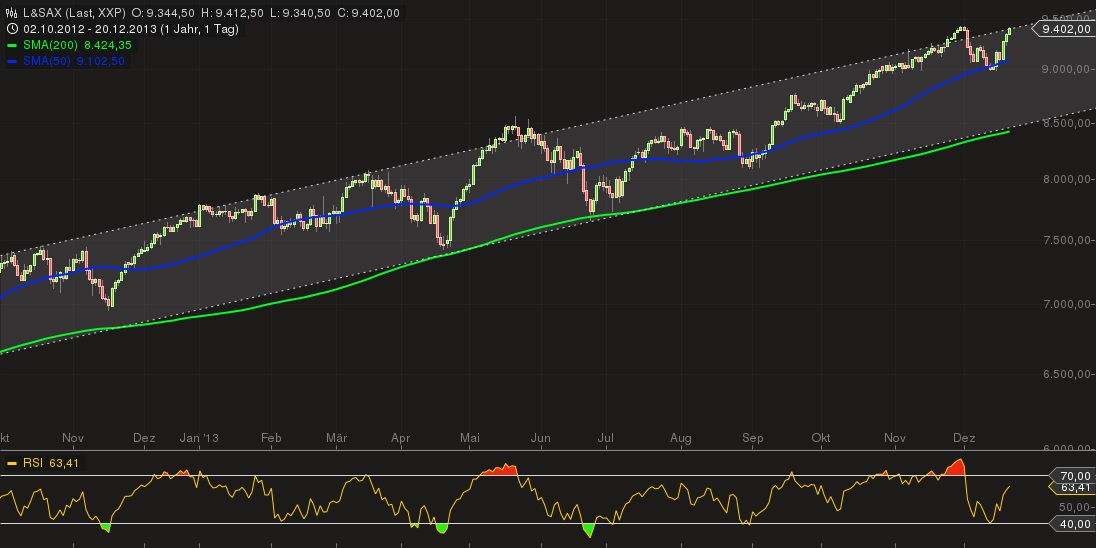This screenshot has width=1096, height=548.
Task: Click the Sep month marker on time axis
Action: coord(753,438)
